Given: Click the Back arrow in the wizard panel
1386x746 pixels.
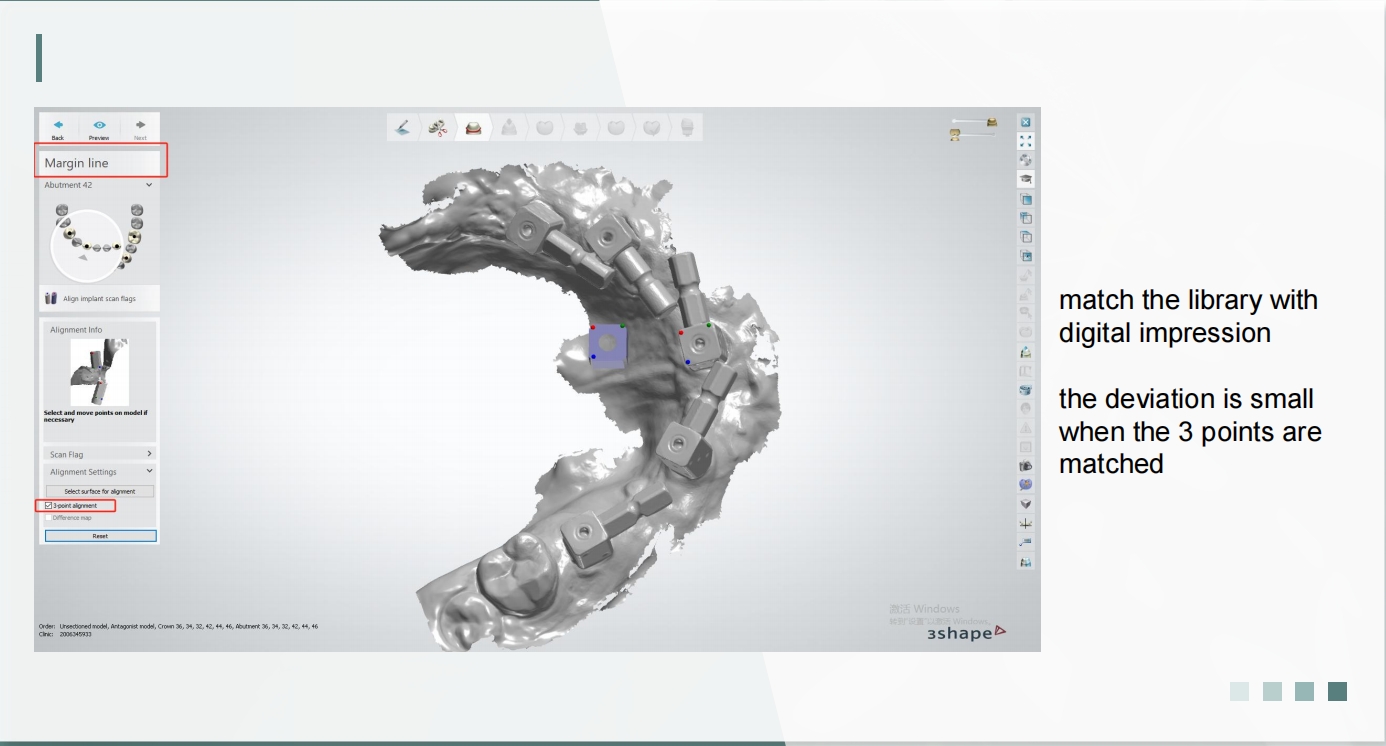Looking at the screenshot, I should (58, 126).
